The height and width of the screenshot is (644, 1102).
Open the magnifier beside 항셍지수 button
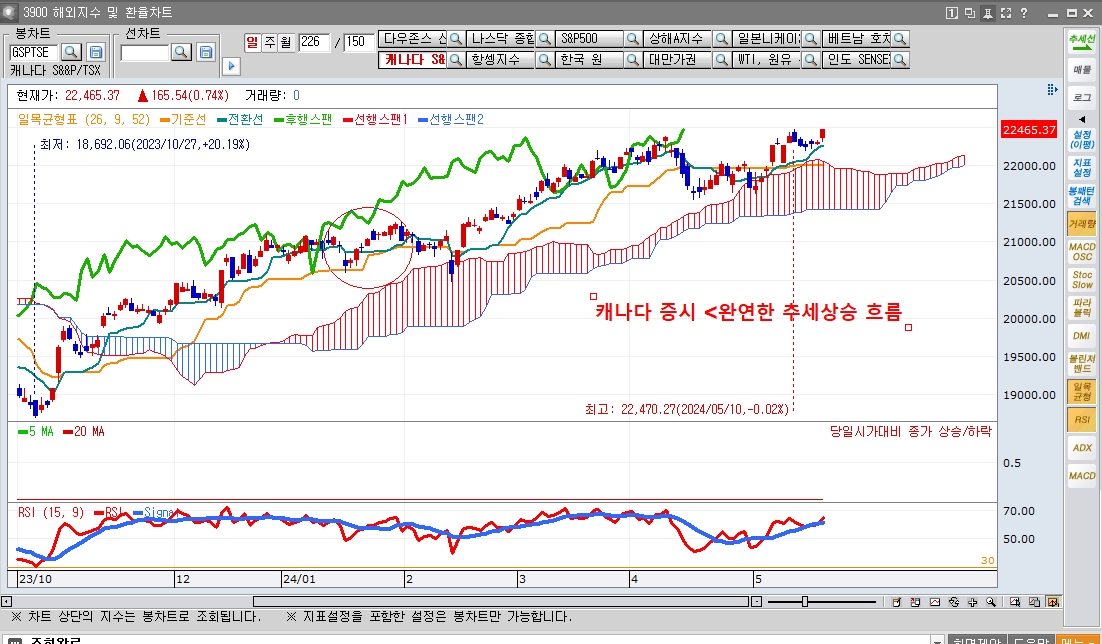point(544,60)
